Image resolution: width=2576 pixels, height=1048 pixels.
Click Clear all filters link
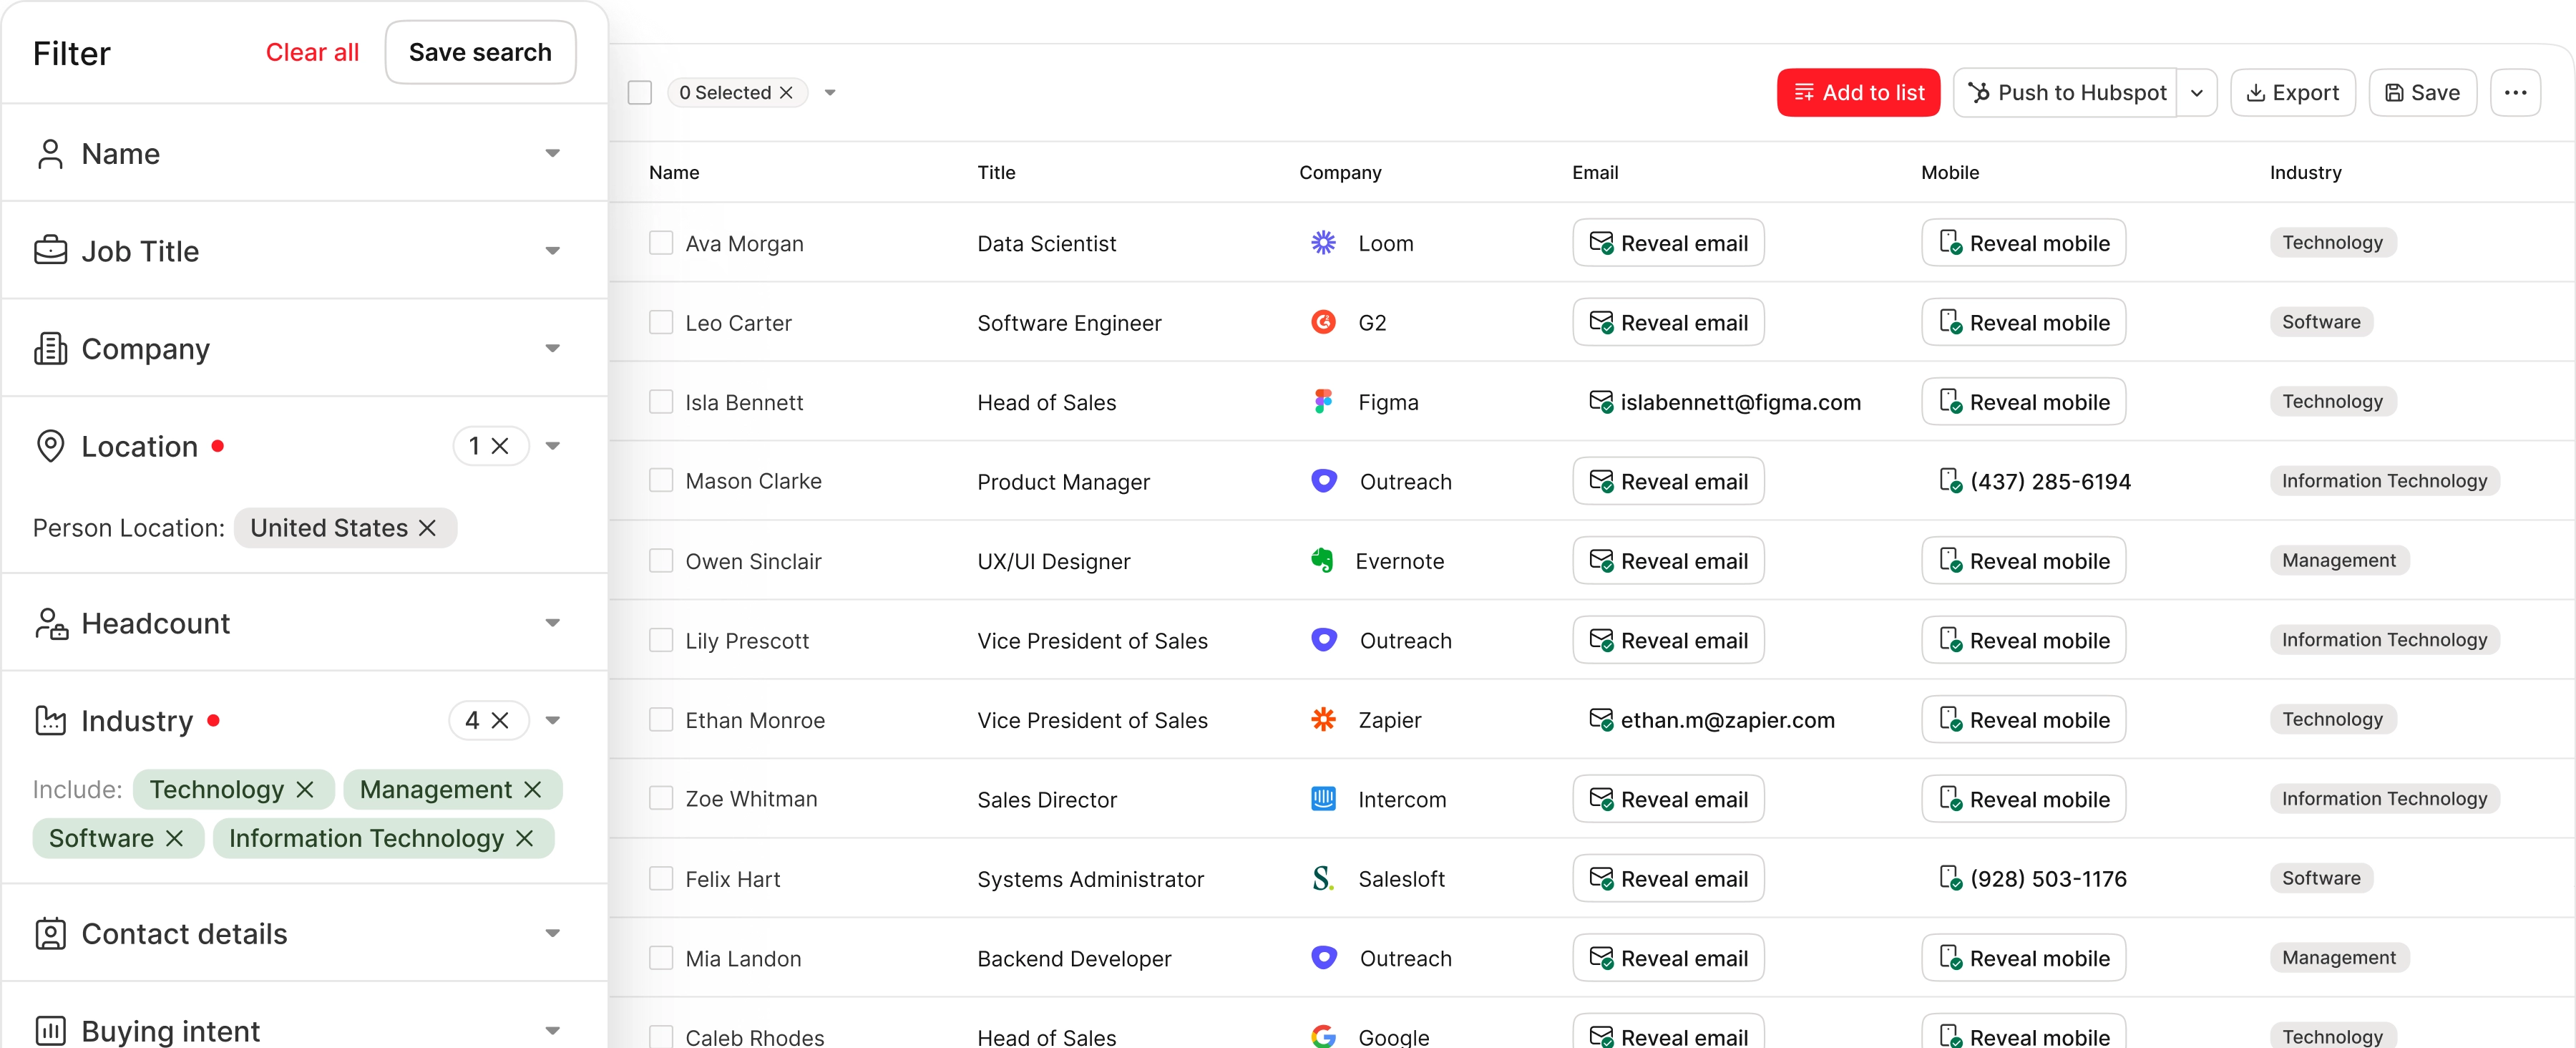pyautogui.click(x=312, y=53)
